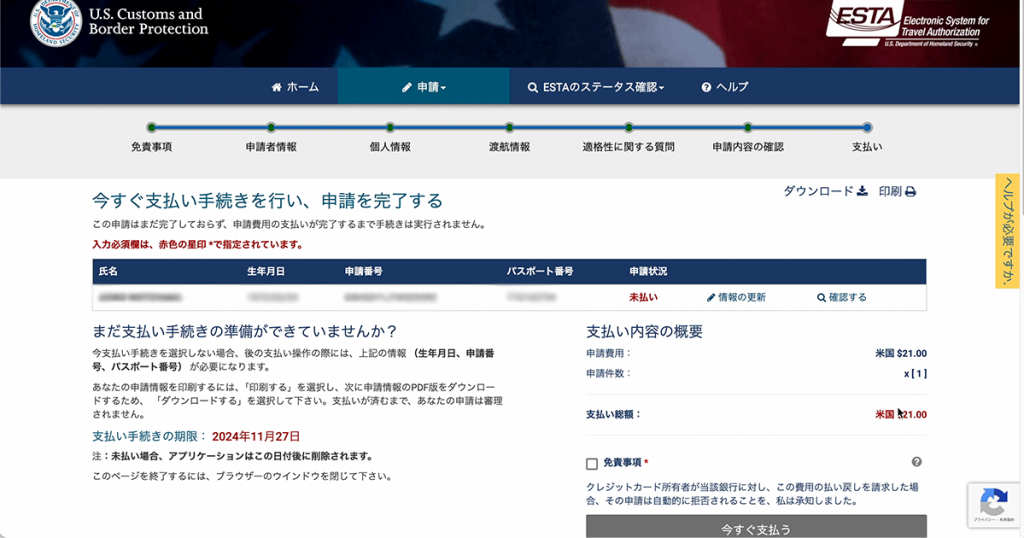The height and width of the screenshot is (538, 1024).
Task: Click the magnifier icon for 確認する
Action: click(x=822, y=298)
